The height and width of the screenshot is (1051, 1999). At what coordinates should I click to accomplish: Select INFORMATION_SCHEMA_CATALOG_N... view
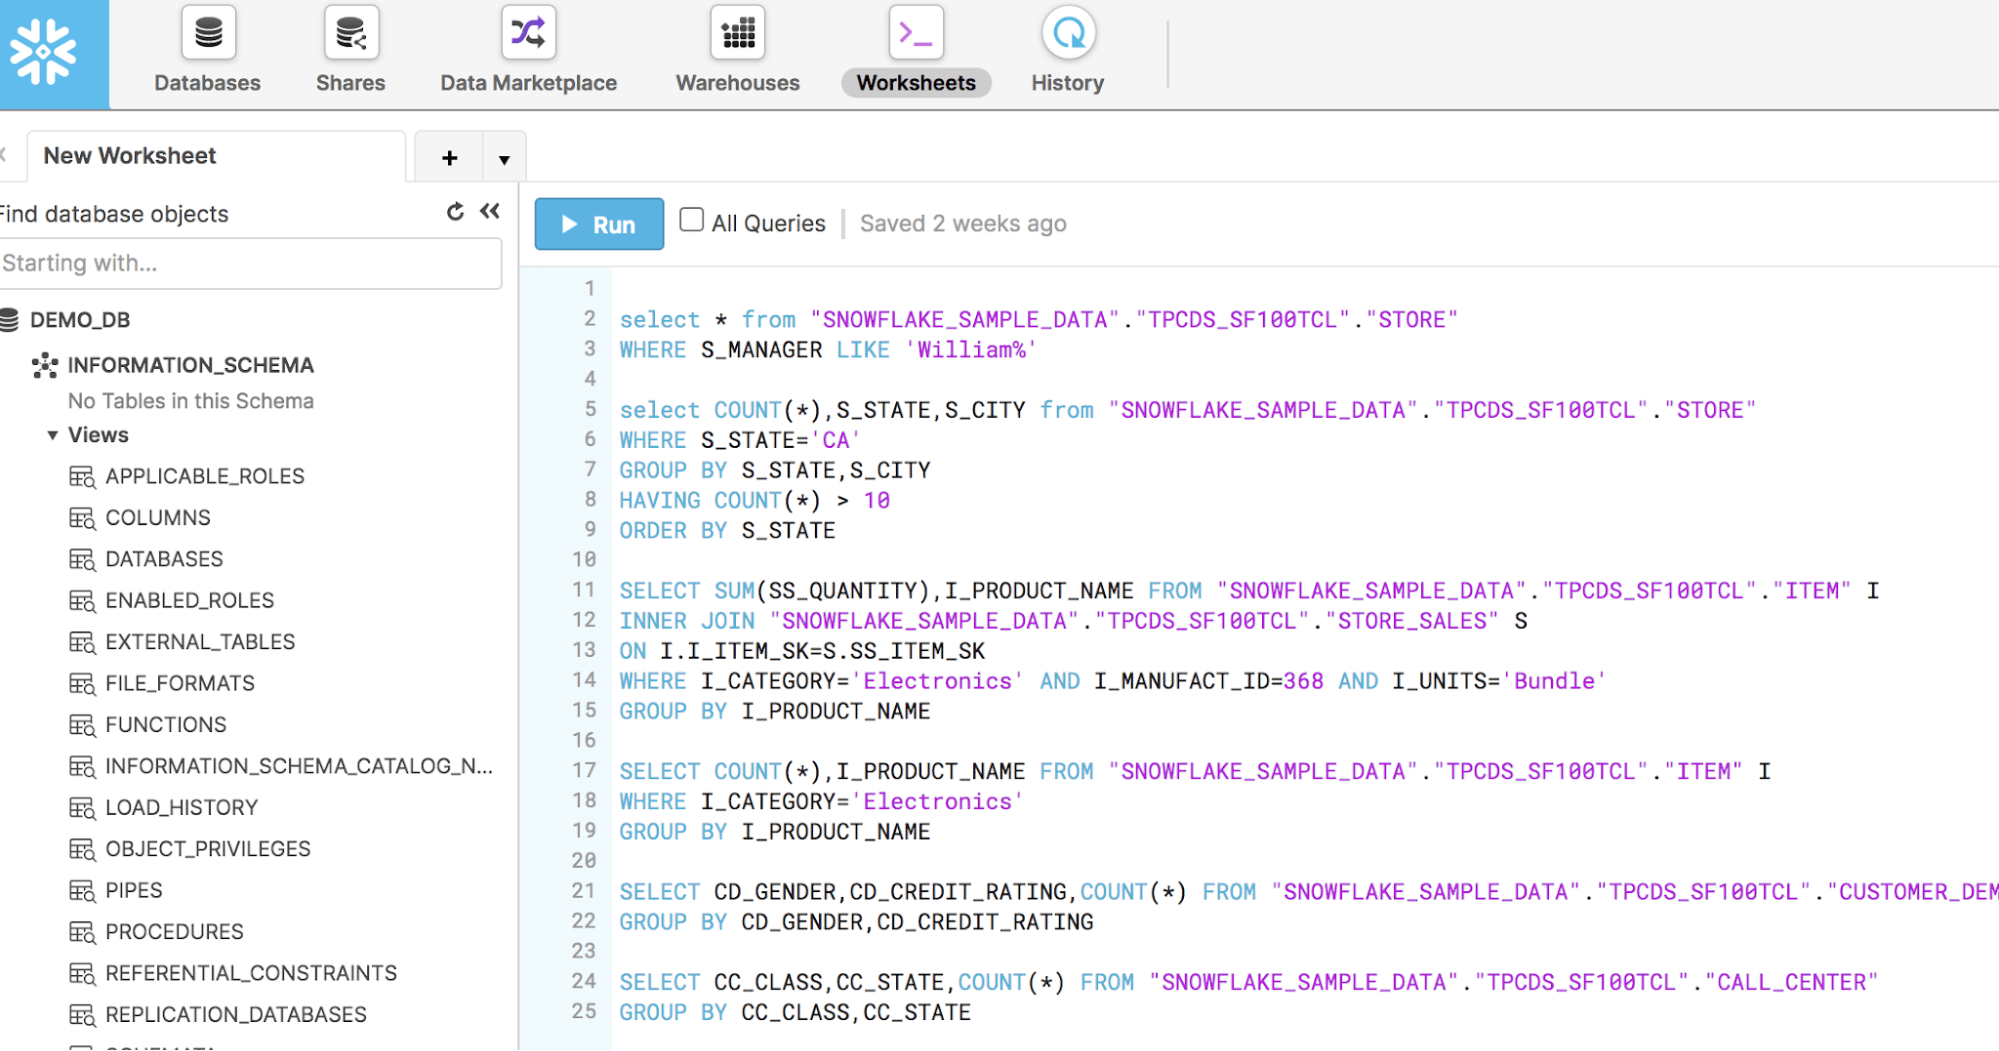(x=299, y=766)
